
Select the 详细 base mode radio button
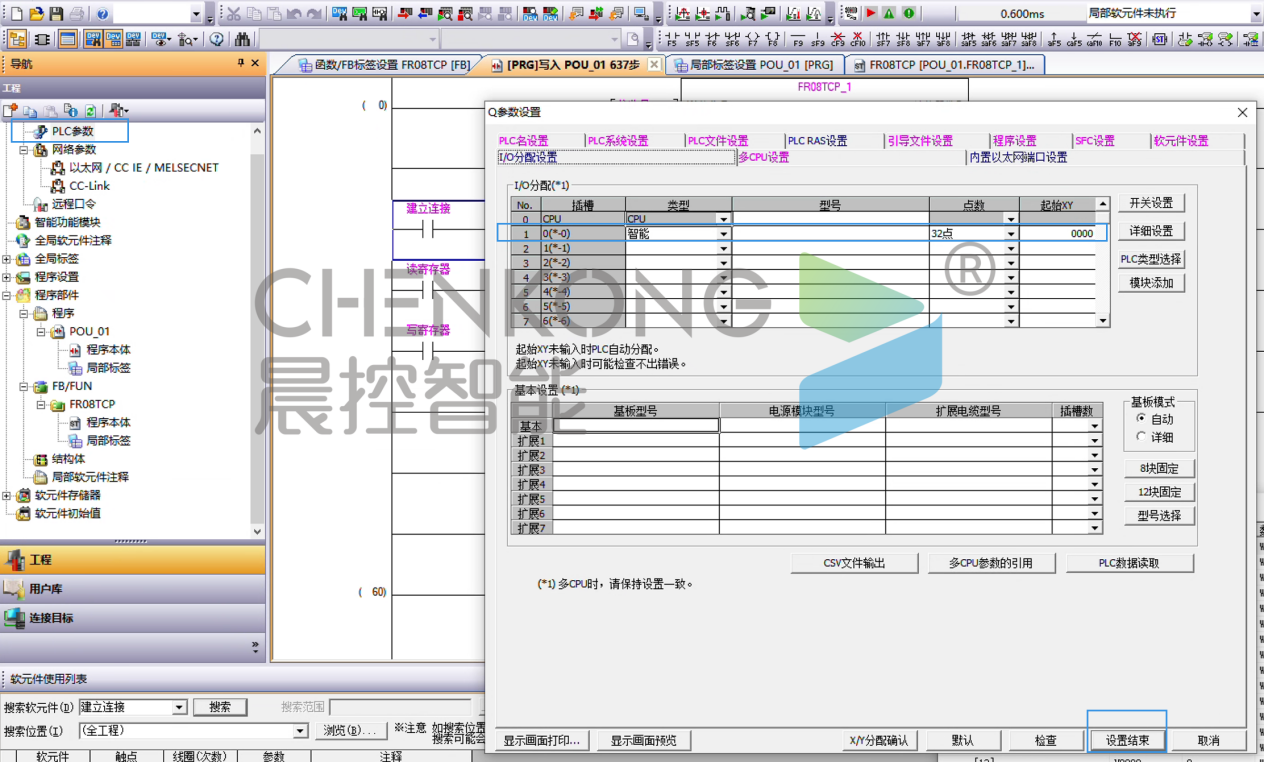coord(1141,437)
